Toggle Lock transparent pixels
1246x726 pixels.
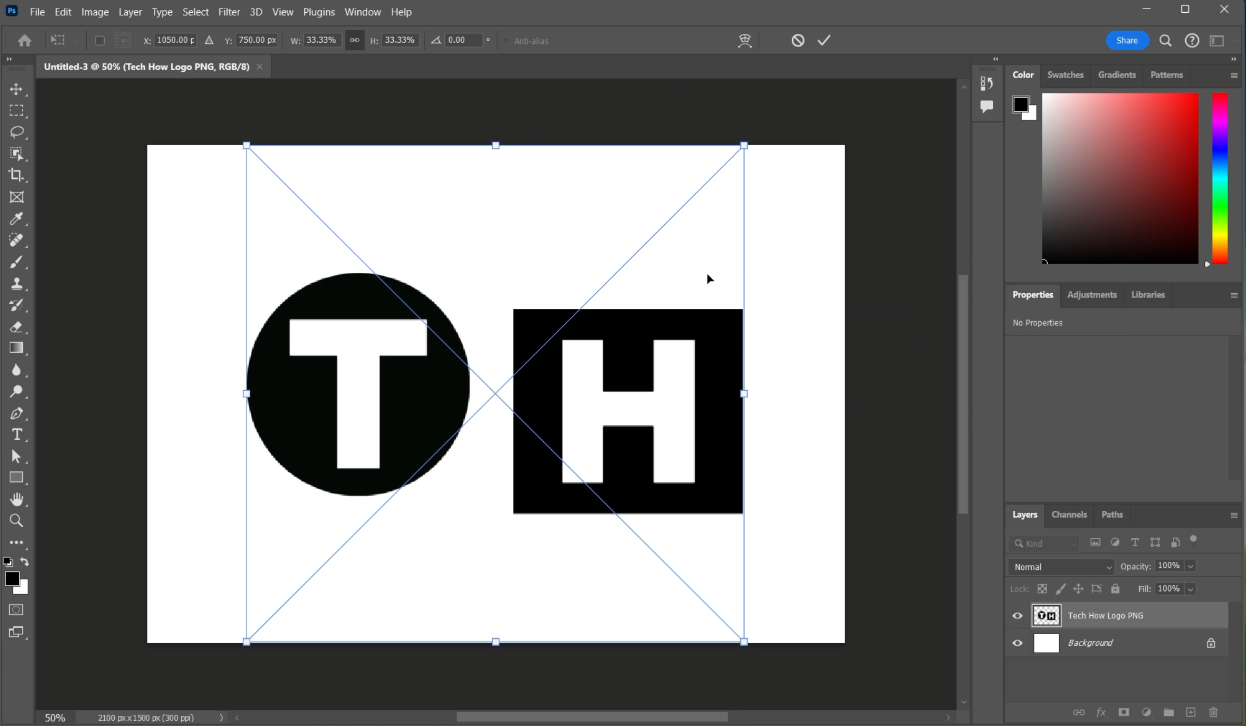[x=1042, y=589]
